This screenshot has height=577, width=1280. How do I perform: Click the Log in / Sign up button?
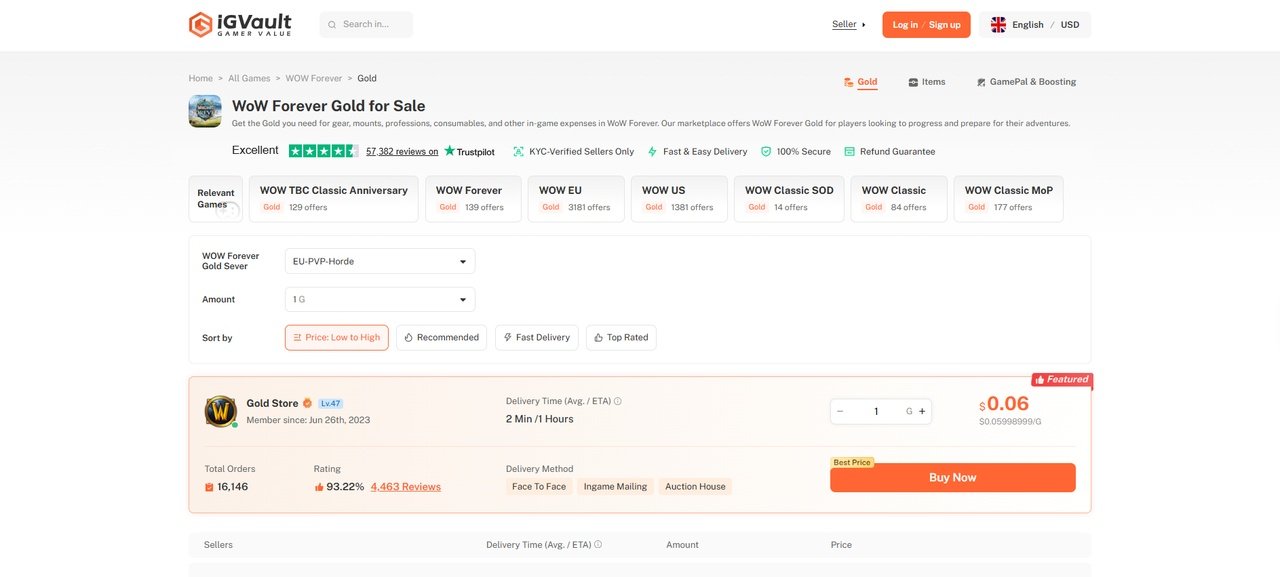pyautogui.click(x=926, y=25)
